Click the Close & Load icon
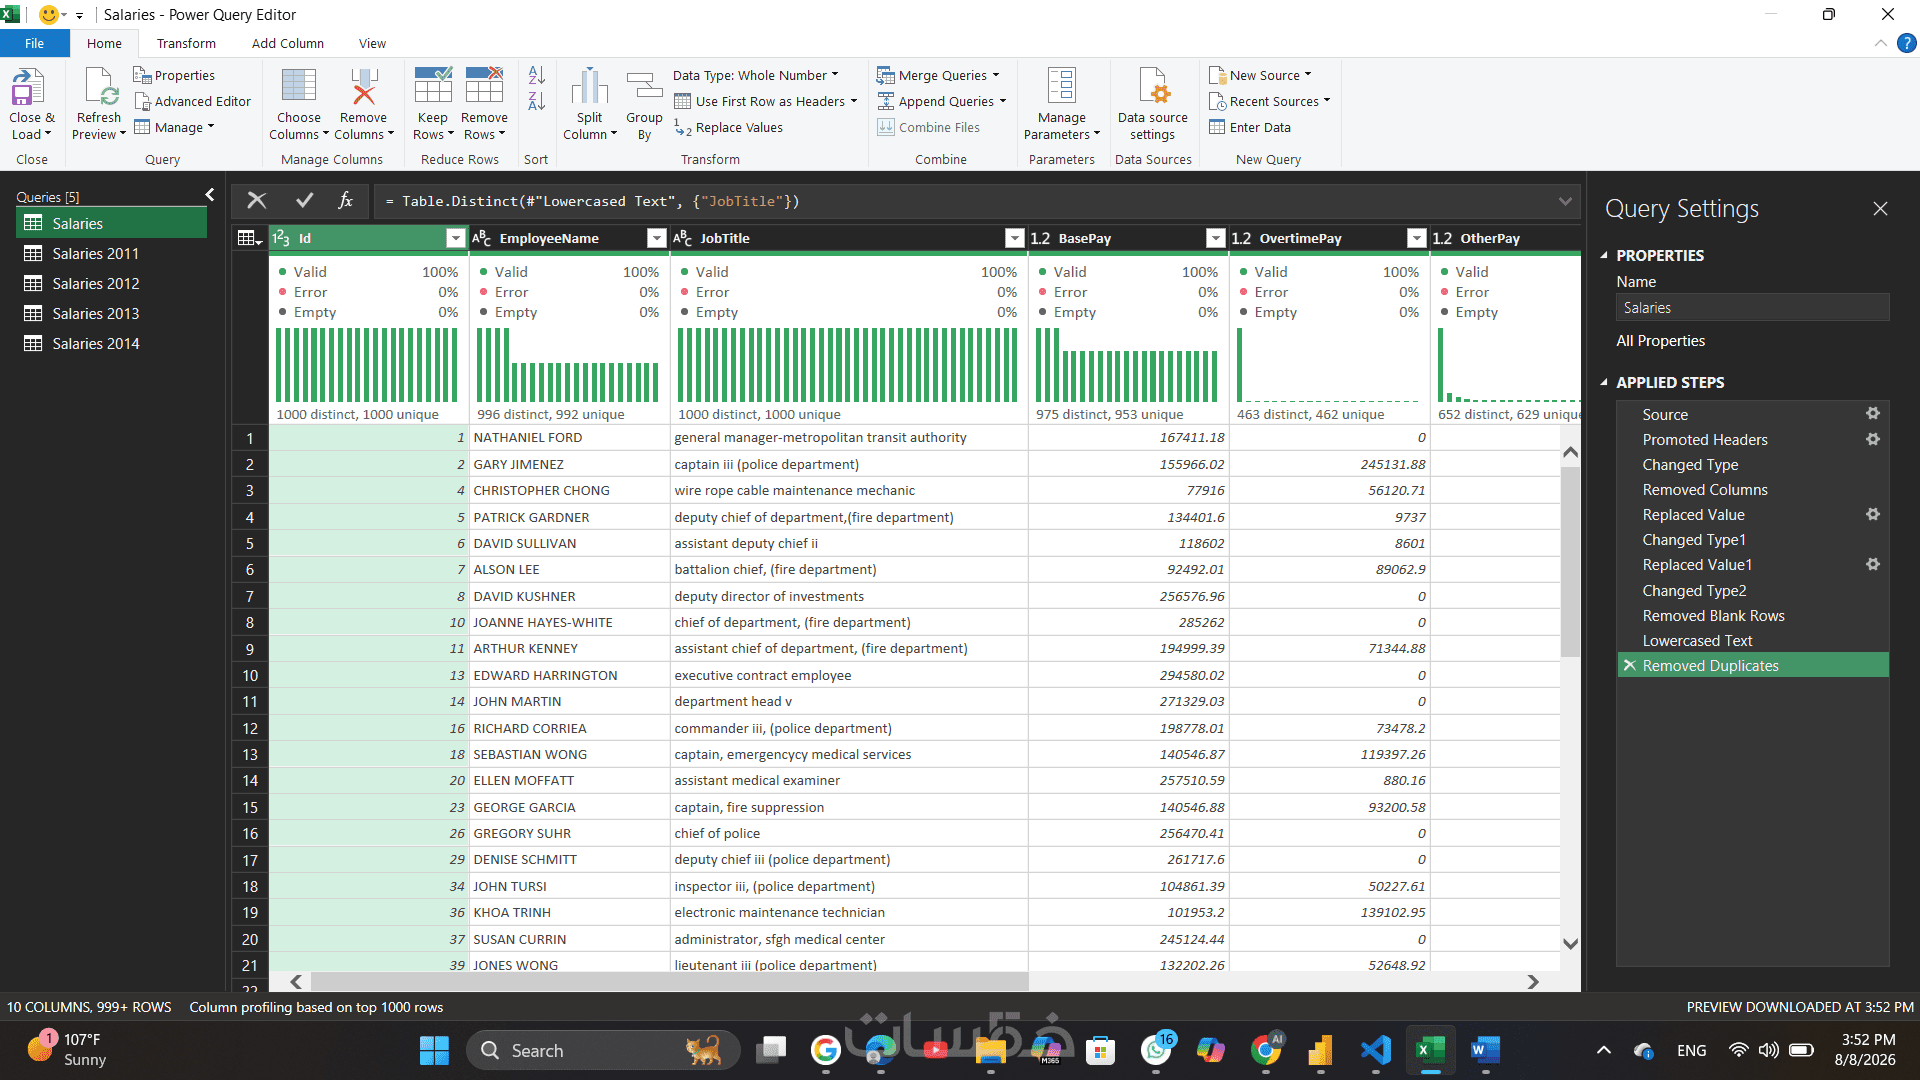This screenshot has width=1920, height=1080. click(28, 87)
